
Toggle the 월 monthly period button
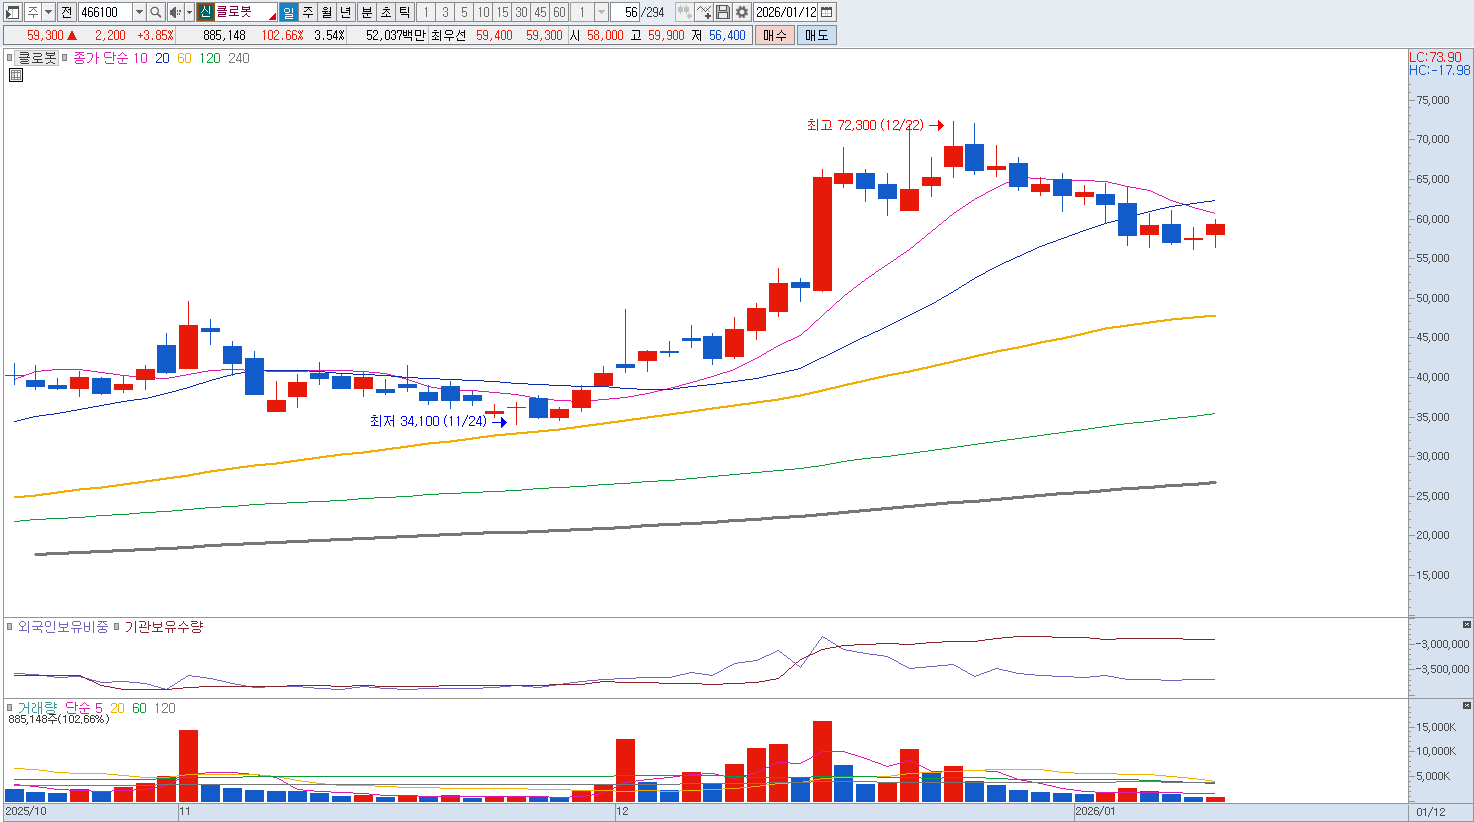(327, 12)
